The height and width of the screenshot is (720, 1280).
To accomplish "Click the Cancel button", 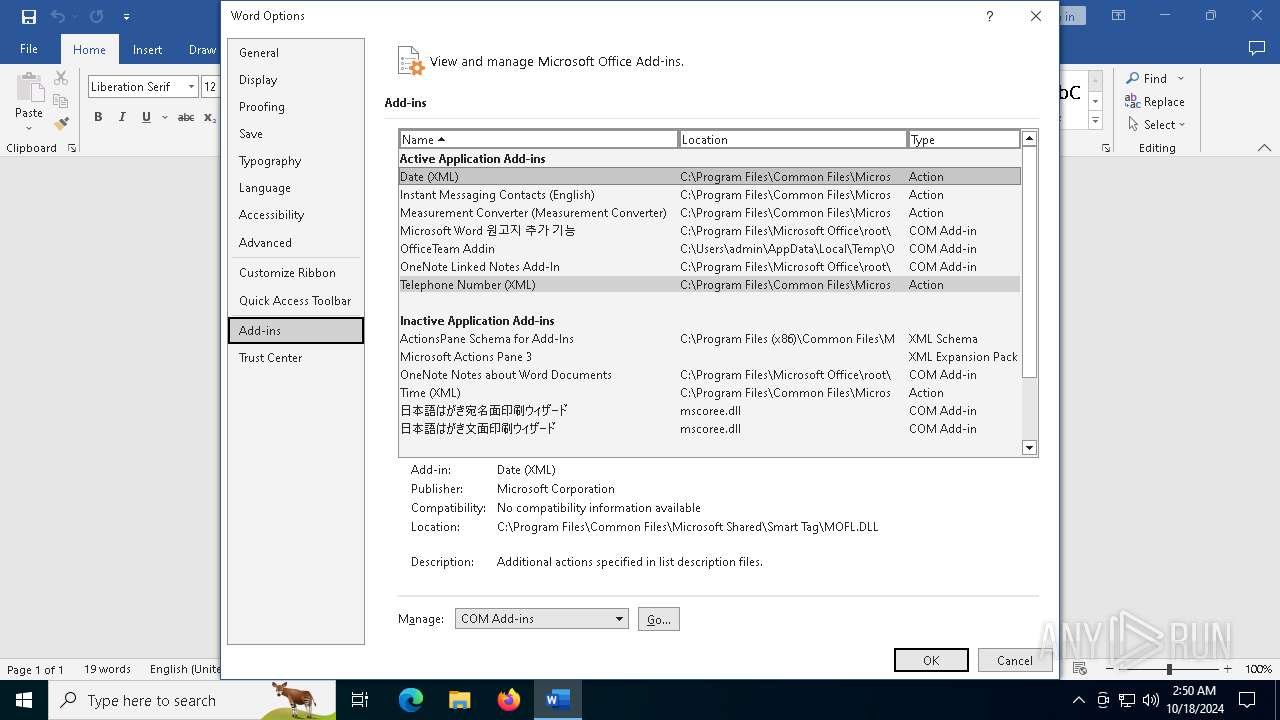I will pos(1014,660).
